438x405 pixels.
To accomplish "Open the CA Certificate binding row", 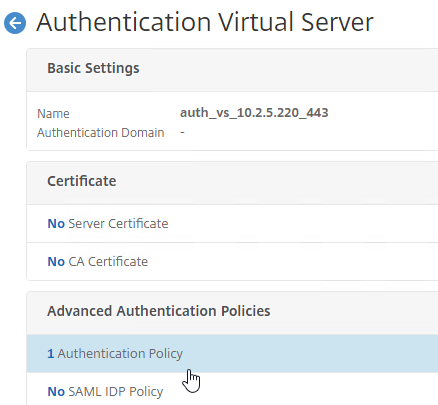I will point(232,262).
